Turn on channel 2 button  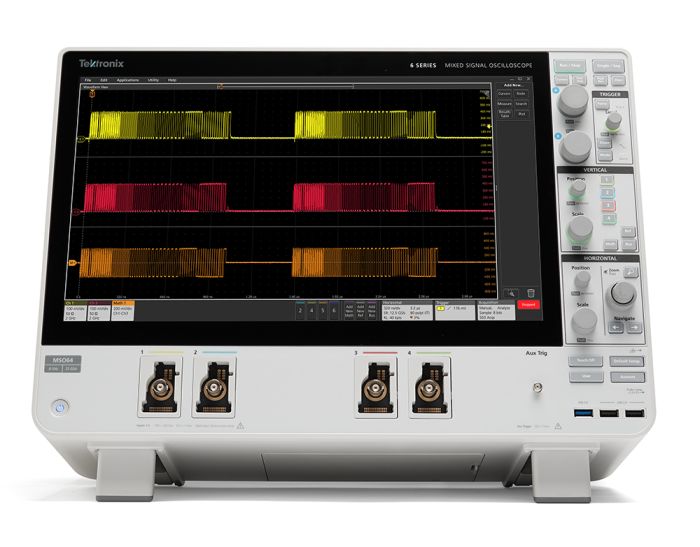[300, 311]
